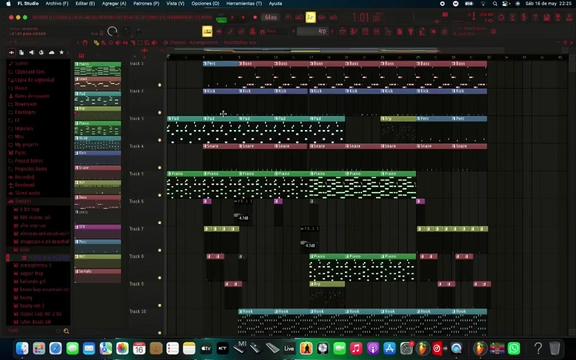Click the record button in transport
This screenshot has width=576, height=360.
pos(255,18)
